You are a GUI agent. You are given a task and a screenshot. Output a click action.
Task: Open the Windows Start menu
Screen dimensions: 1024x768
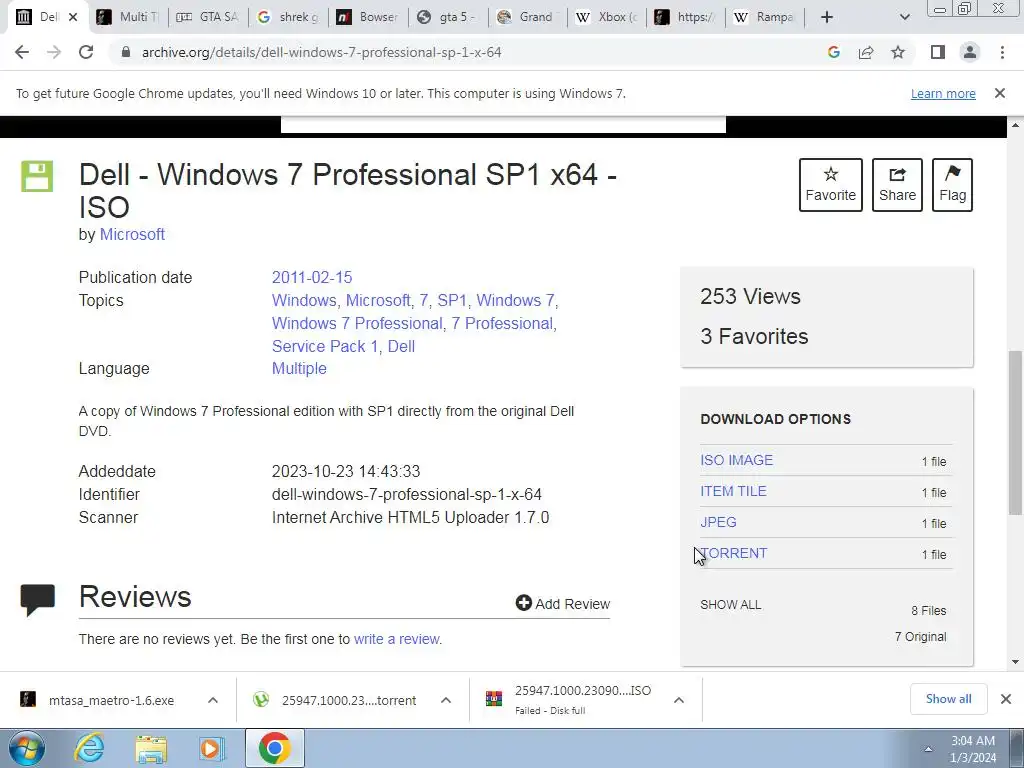coord(27,748)
